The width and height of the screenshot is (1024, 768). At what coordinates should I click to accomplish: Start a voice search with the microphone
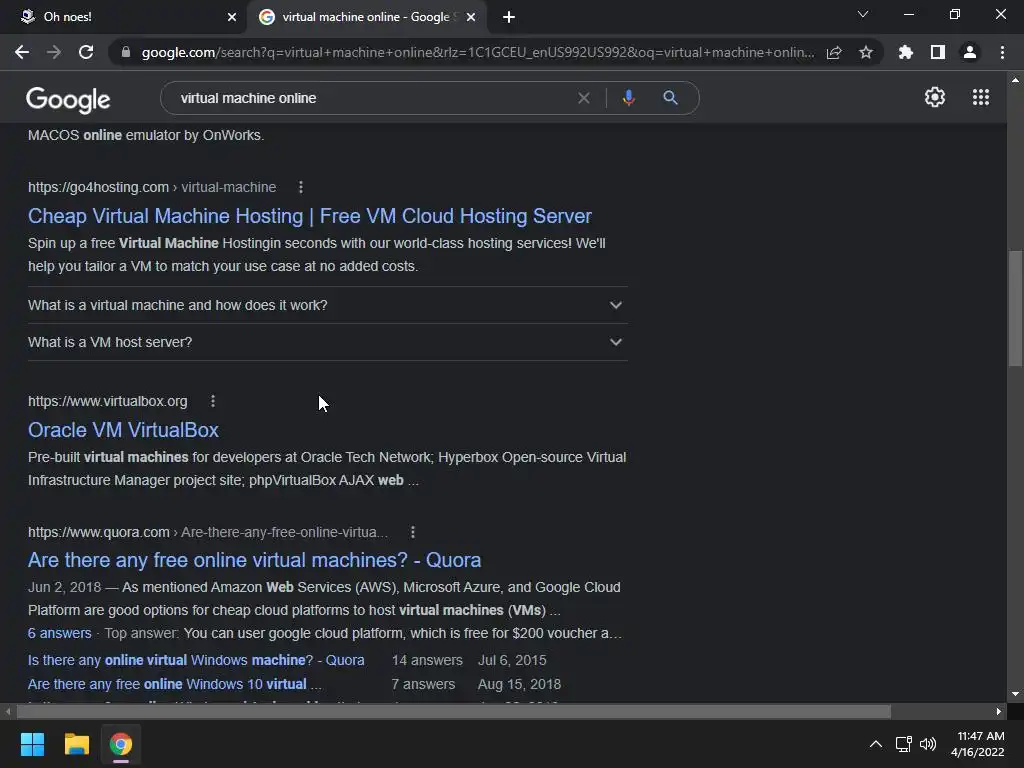(628, 98)
